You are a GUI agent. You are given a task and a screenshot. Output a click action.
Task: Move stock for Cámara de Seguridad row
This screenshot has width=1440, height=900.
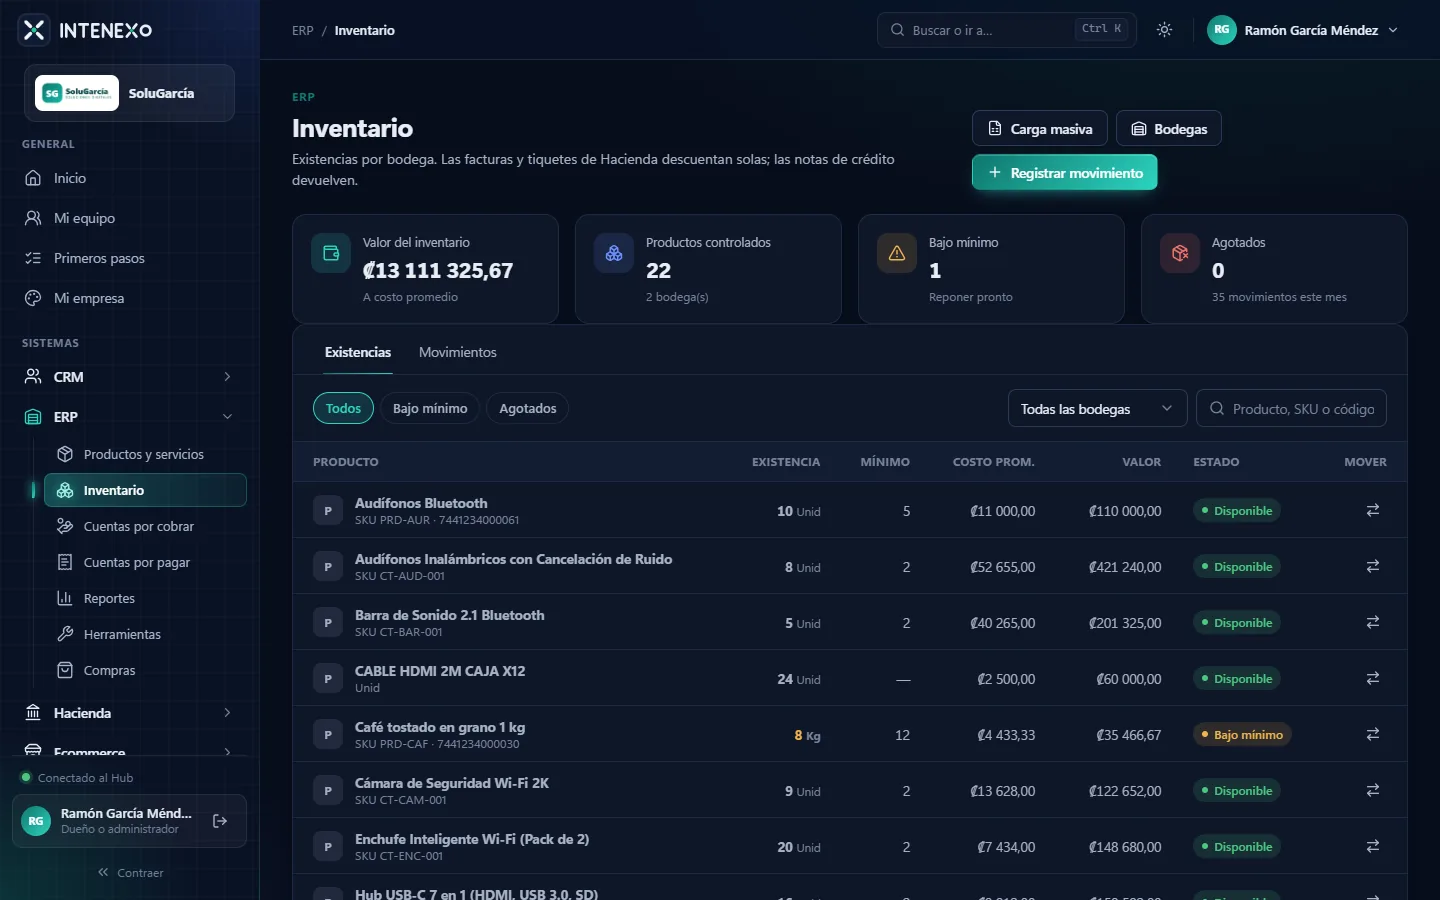tap(1373, 790)
